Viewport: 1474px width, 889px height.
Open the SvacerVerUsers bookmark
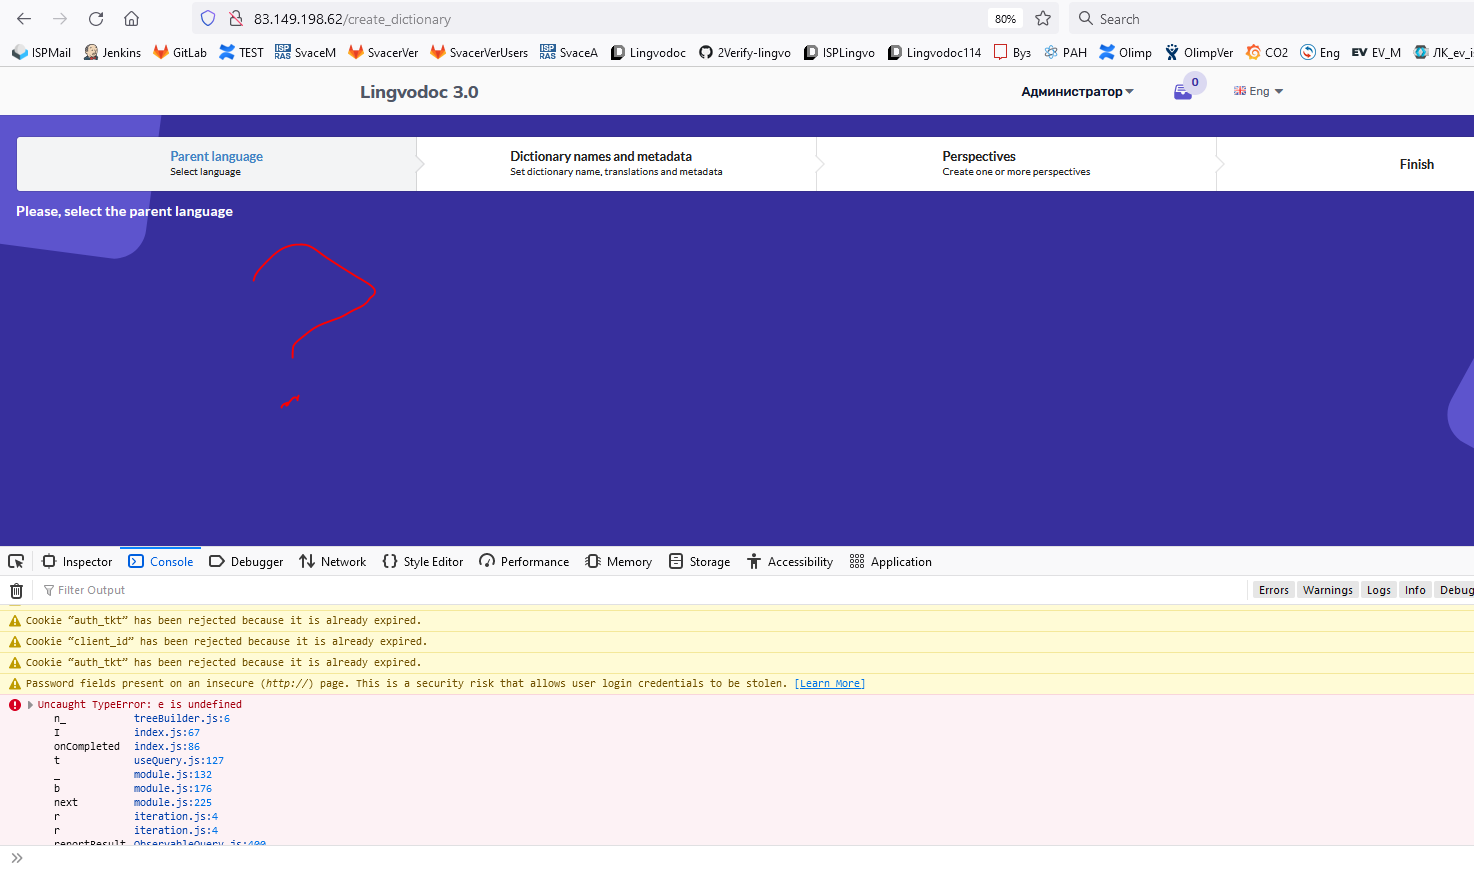click(x=479, y=53)
